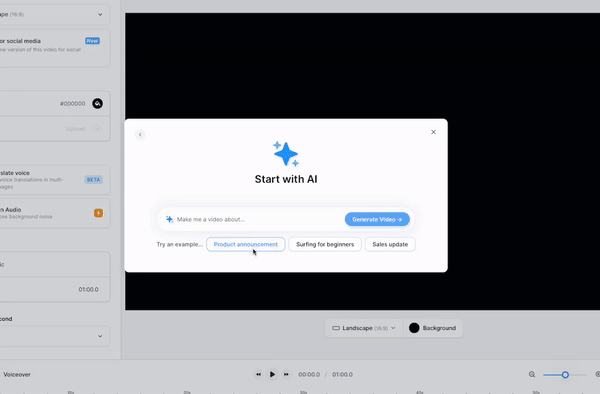Viewport: 600px width, 394px height.
Task: Choose the Sales update example
Action: pos(390,244)
